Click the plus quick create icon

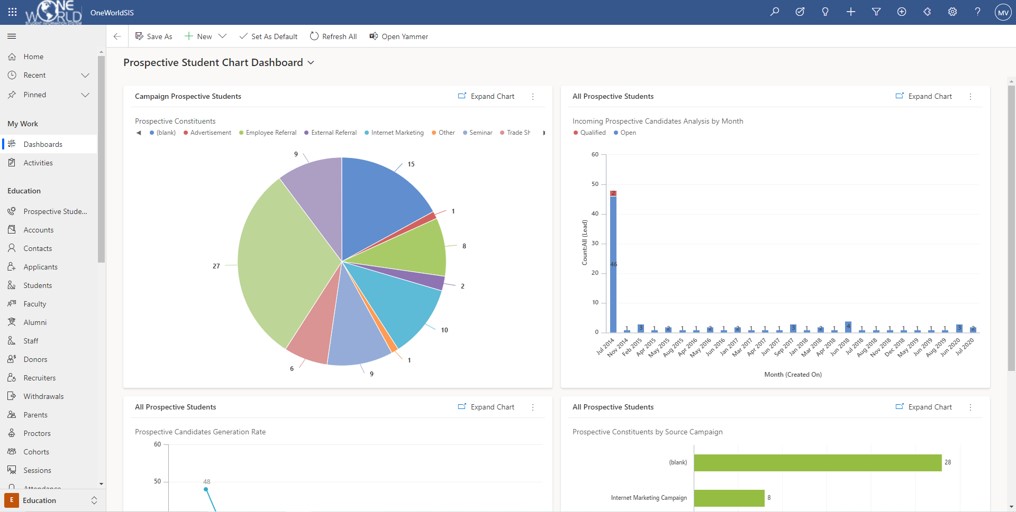point(851,12)
